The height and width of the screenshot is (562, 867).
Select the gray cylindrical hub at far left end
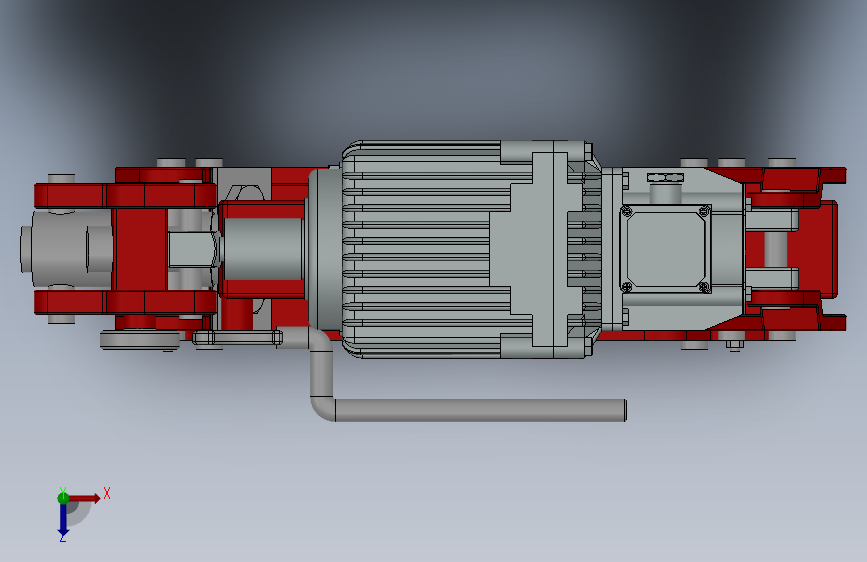tap(65, 249)
